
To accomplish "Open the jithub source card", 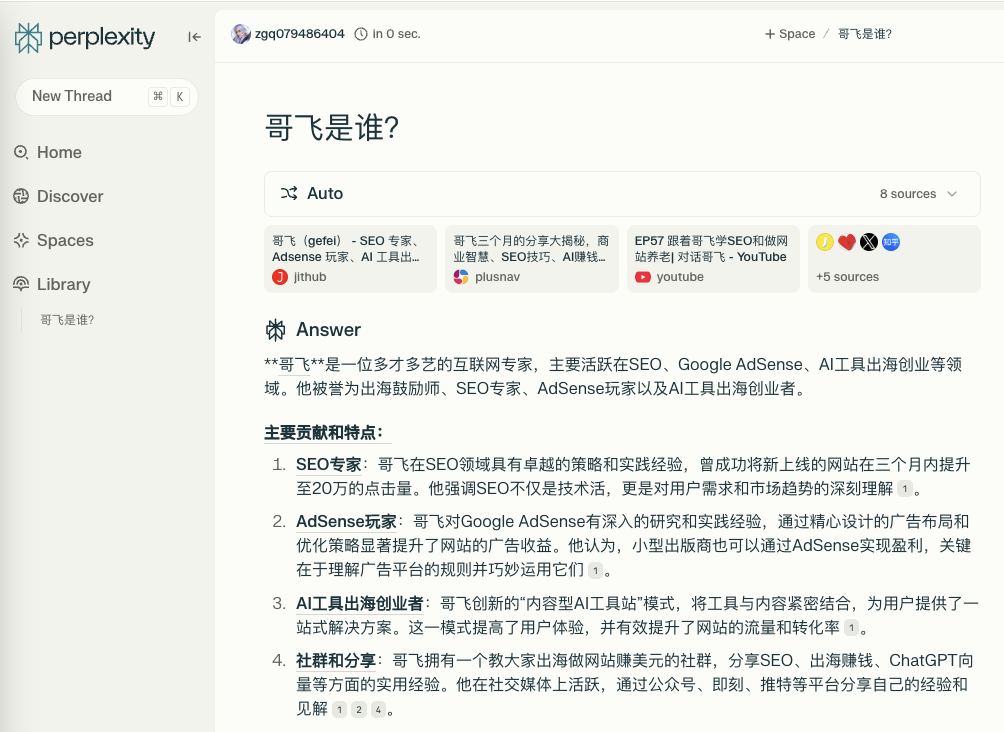I will [x=350, y=259].
